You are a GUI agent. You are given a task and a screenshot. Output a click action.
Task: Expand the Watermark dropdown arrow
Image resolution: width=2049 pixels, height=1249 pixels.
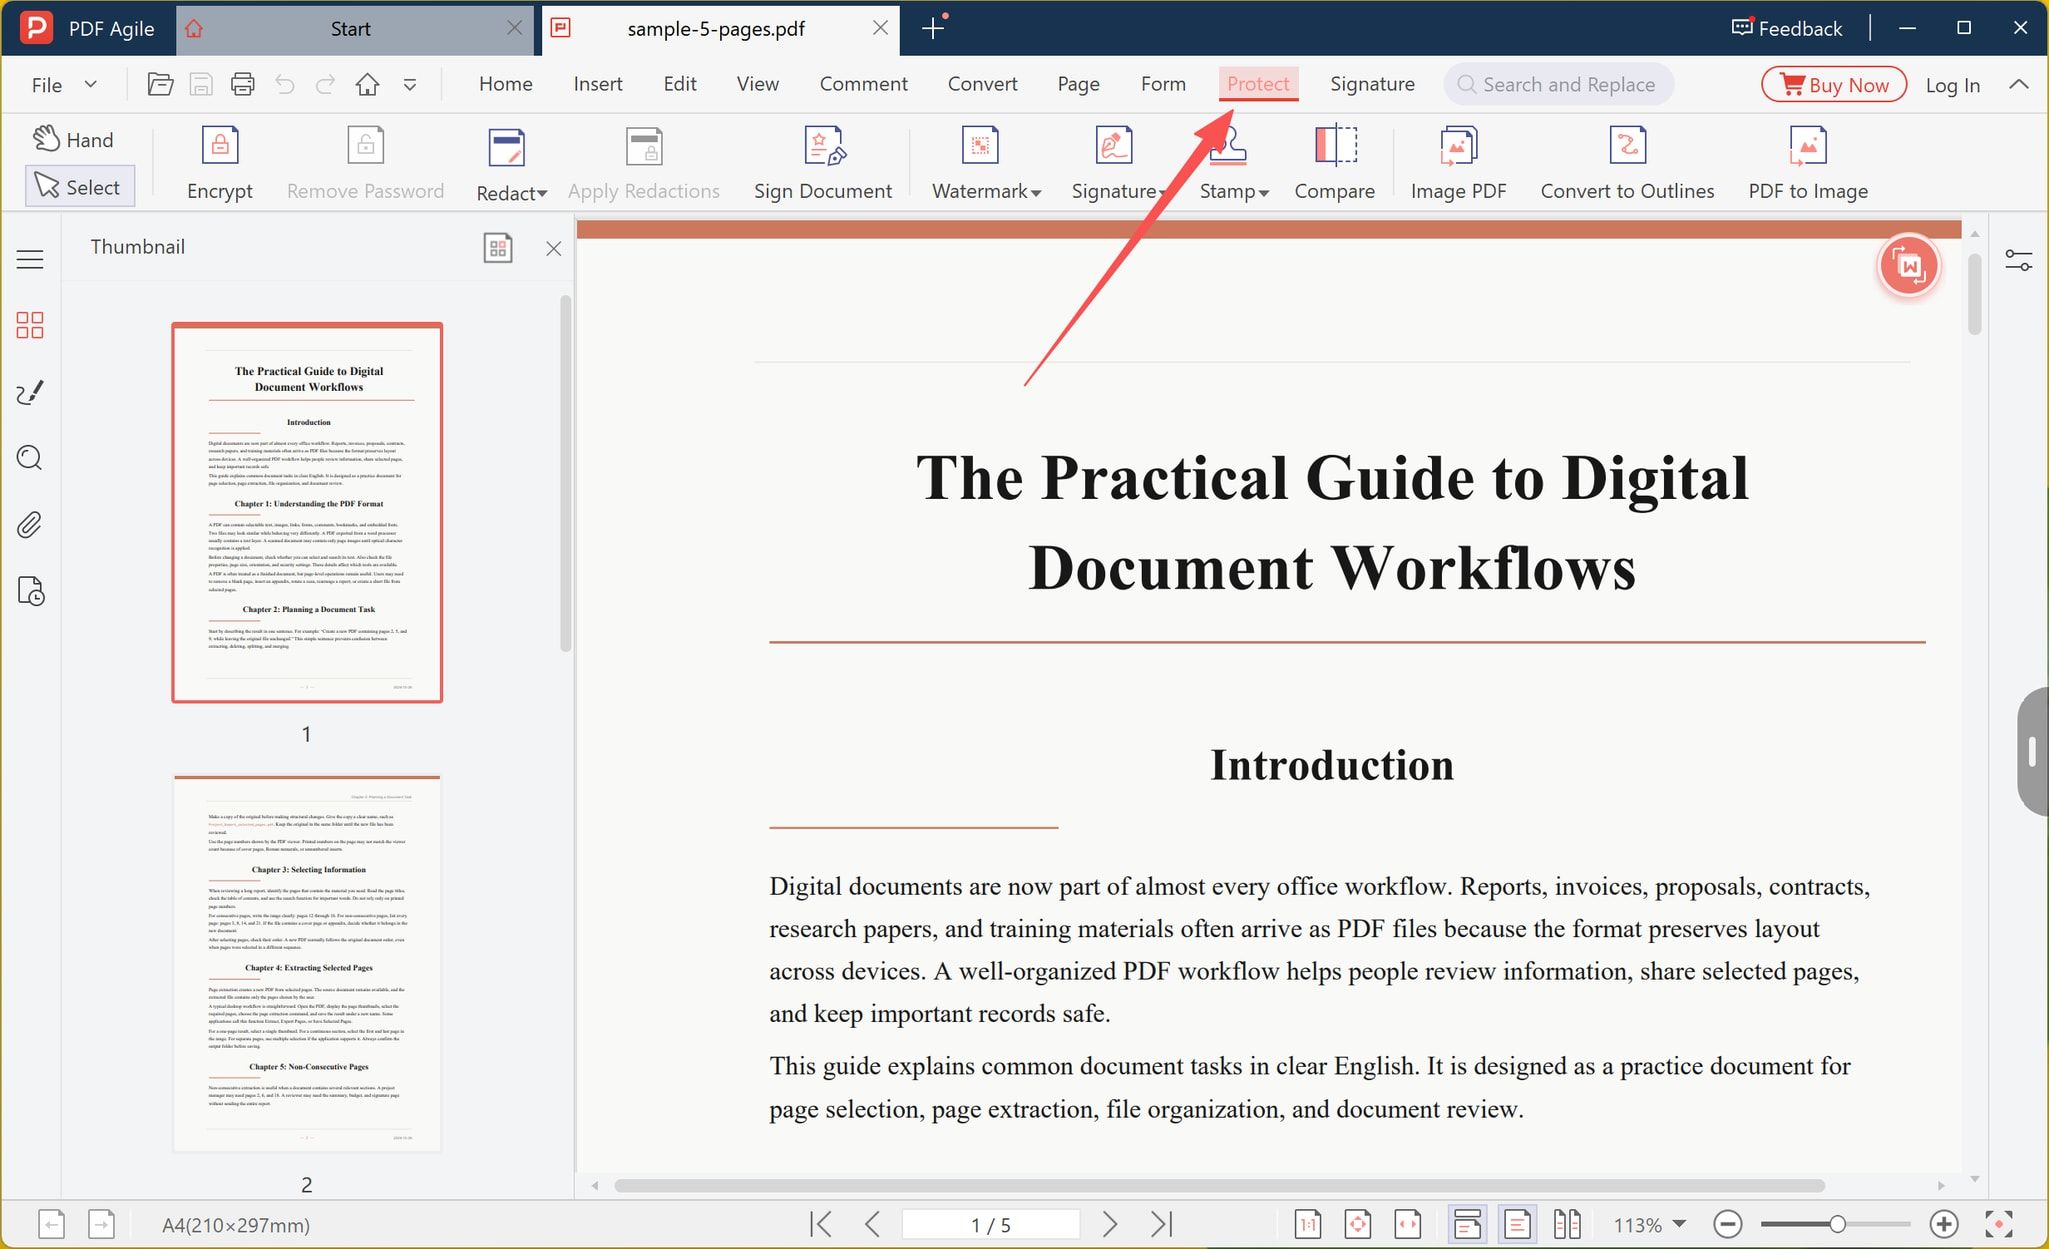(x=1036, y=193)
